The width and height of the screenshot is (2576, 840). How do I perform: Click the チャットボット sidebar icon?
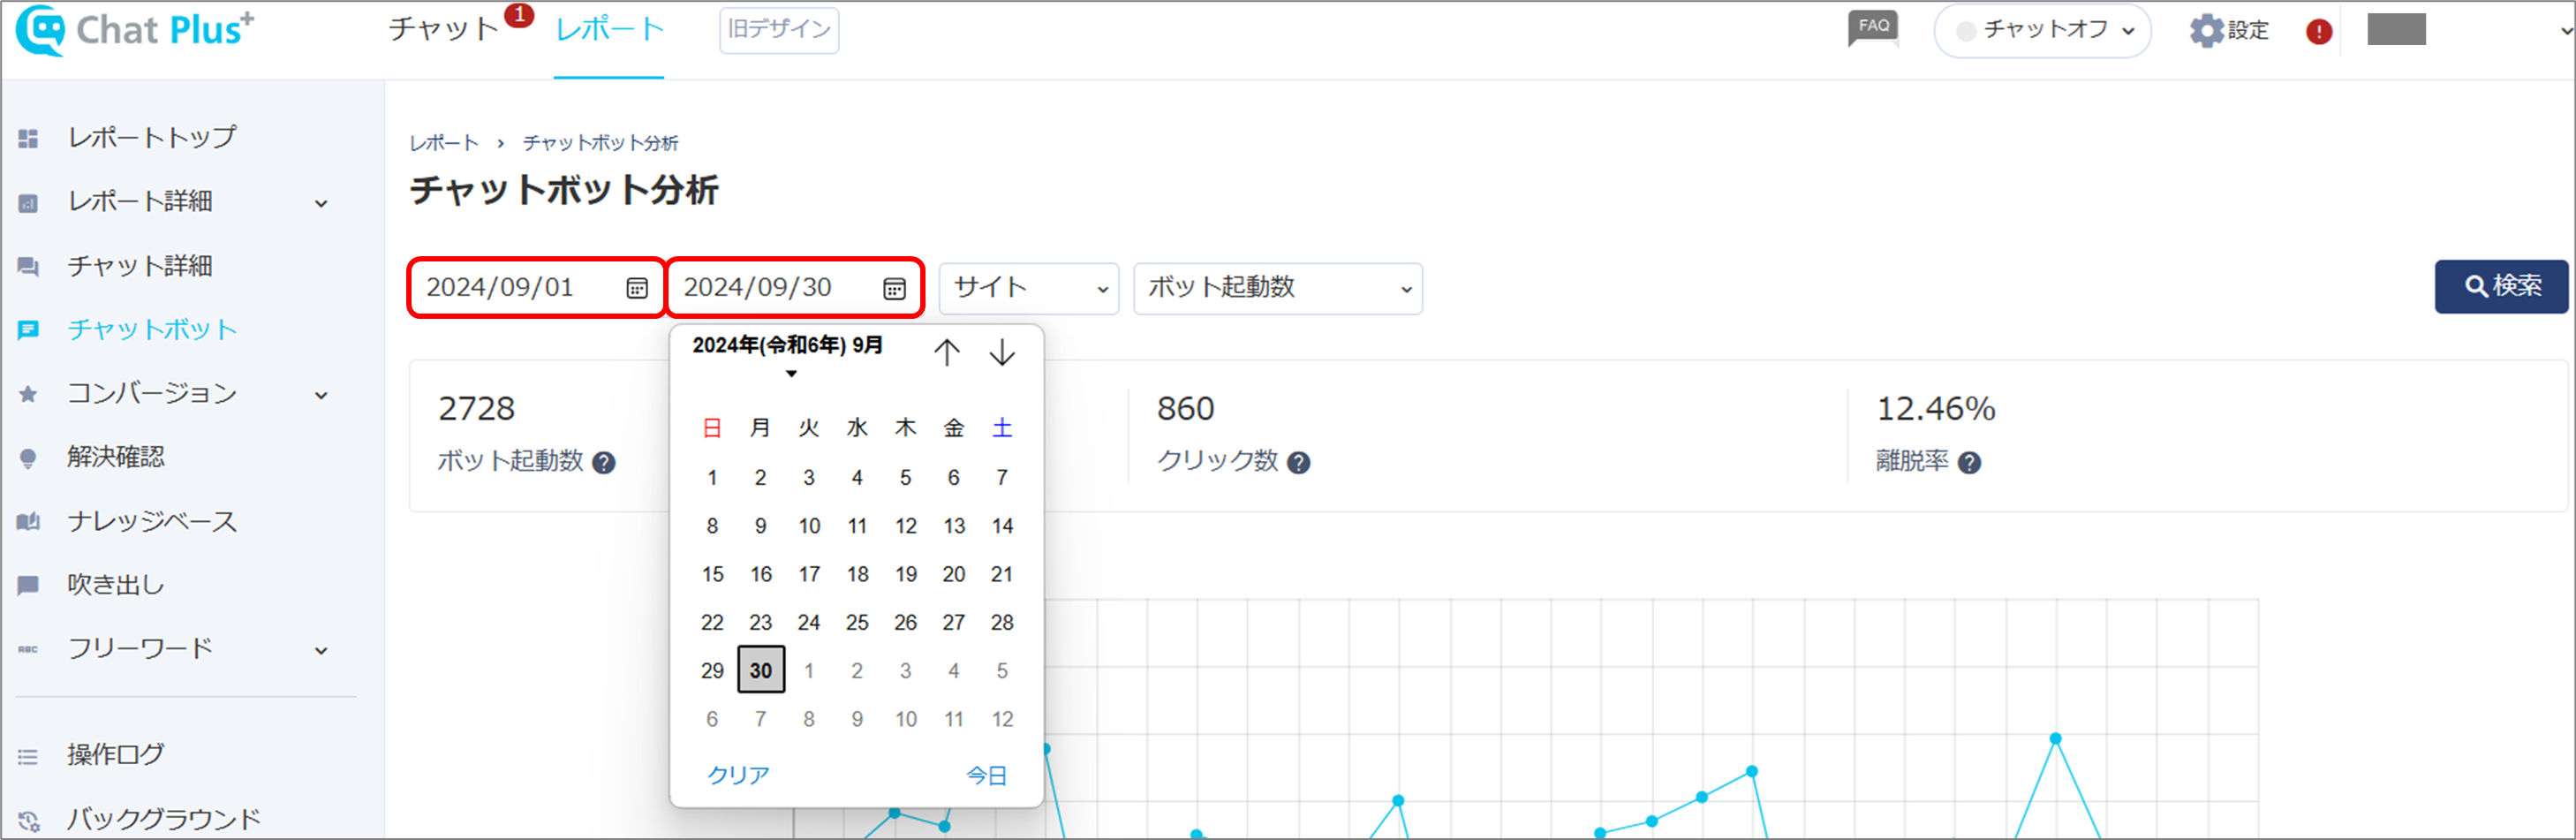[28, 330]
